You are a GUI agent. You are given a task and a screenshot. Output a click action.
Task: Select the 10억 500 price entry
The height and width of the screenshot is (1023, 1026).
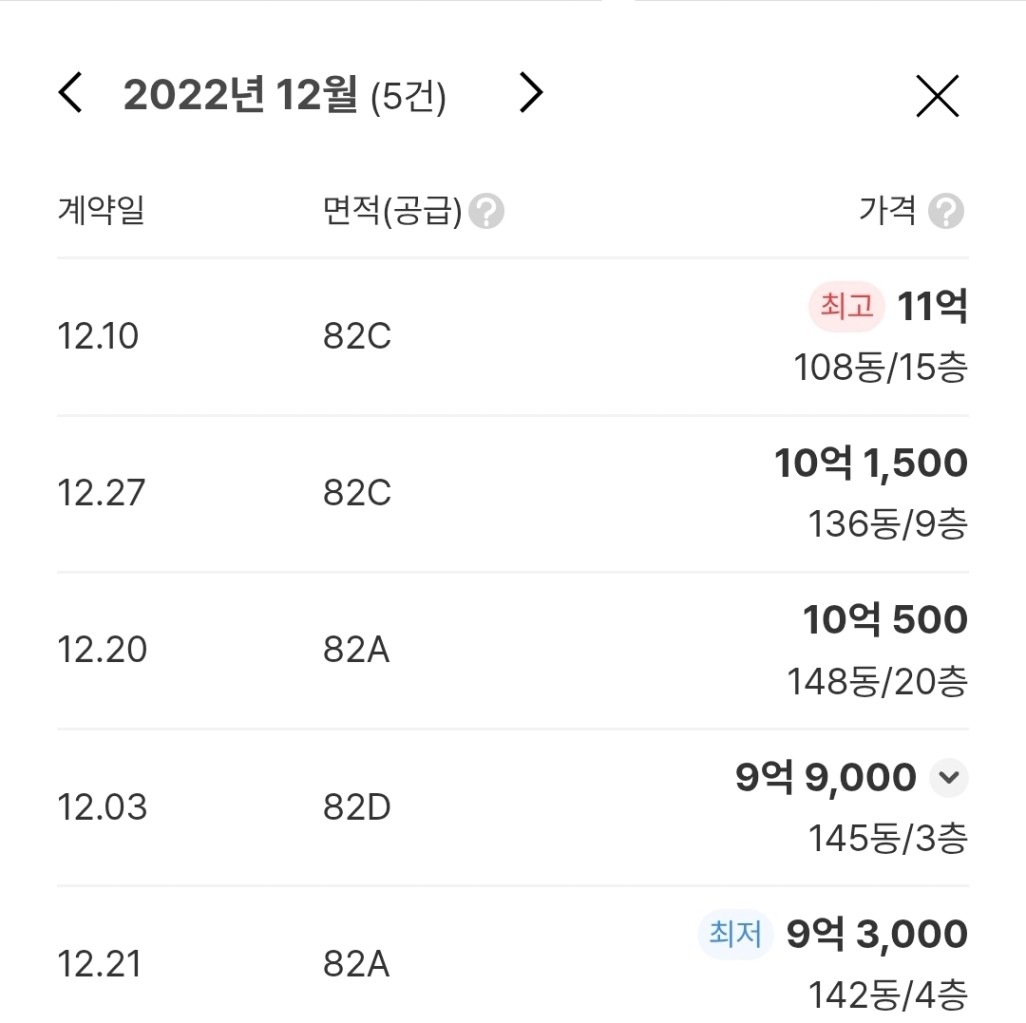[885, 620]
